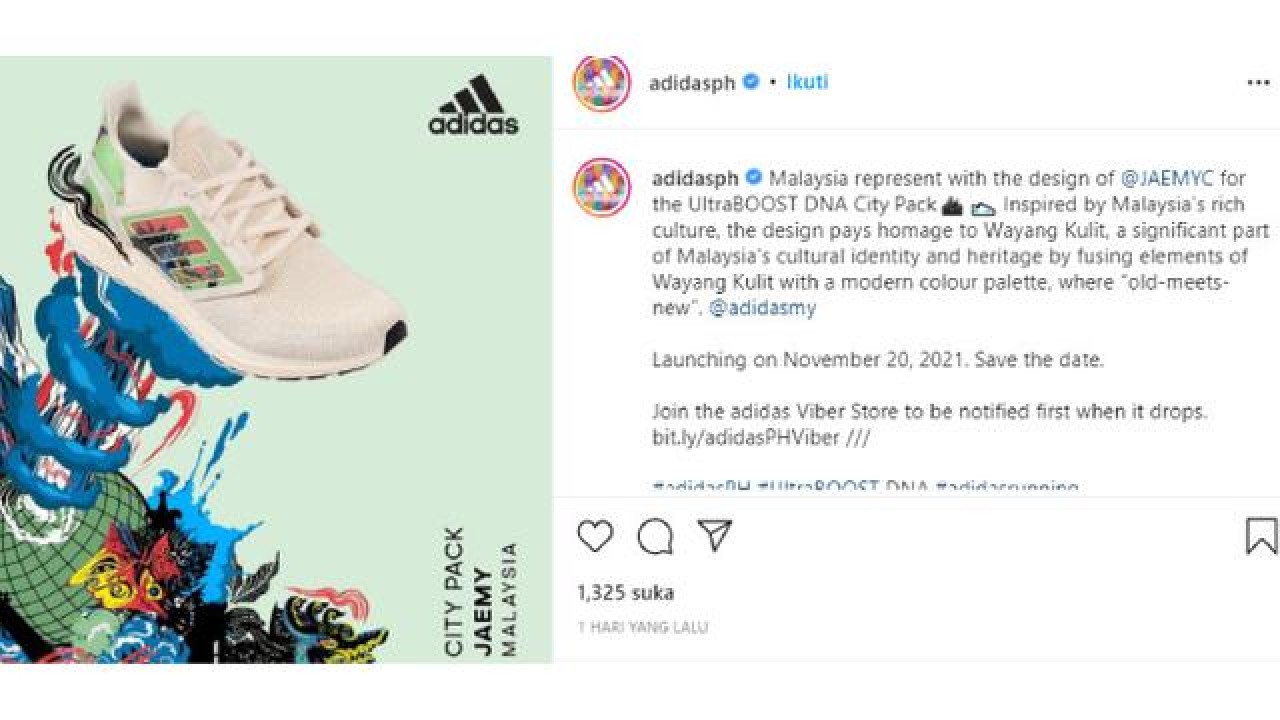Screen dimensions: 1280x720
Task: Follow the account via the Ikuti link
Action: click(808, 82)
